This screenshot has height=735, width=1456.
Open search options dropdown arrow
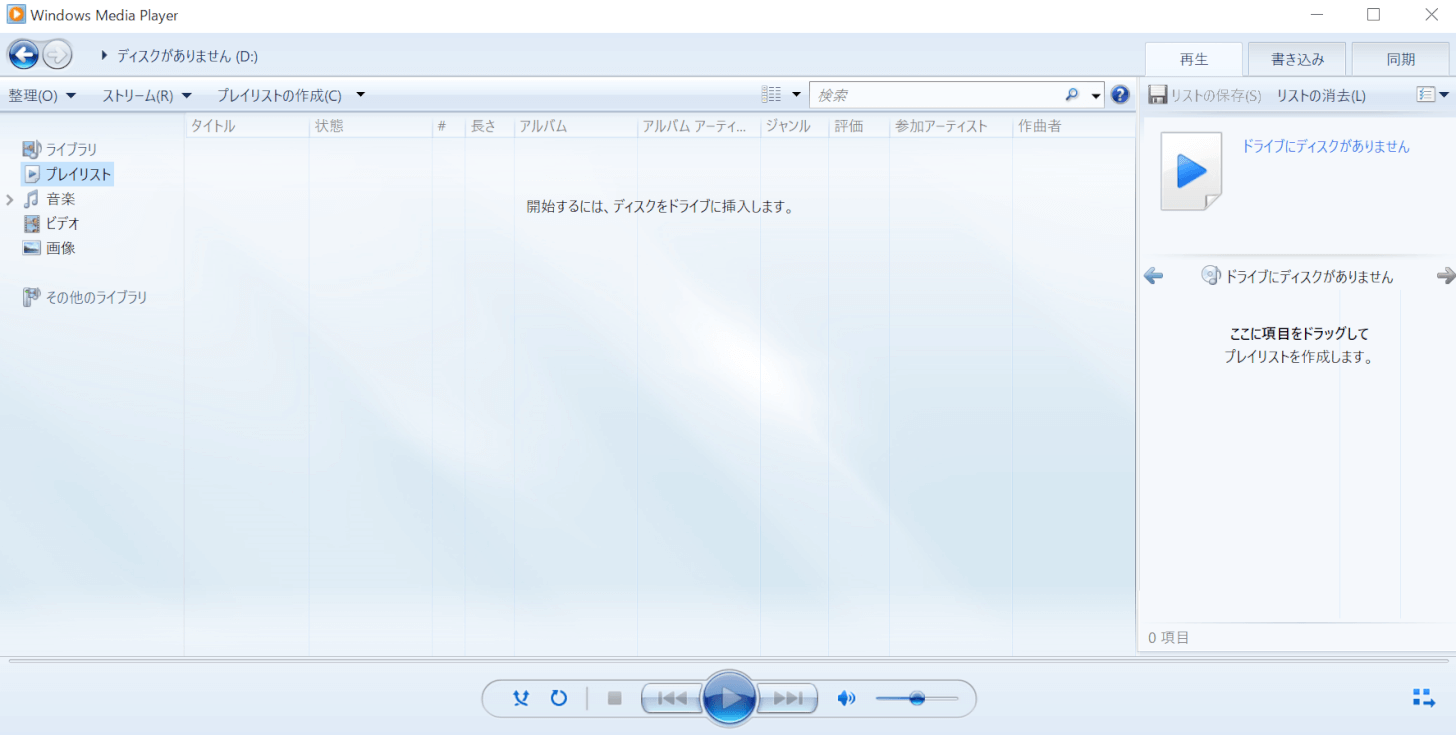1097,96
